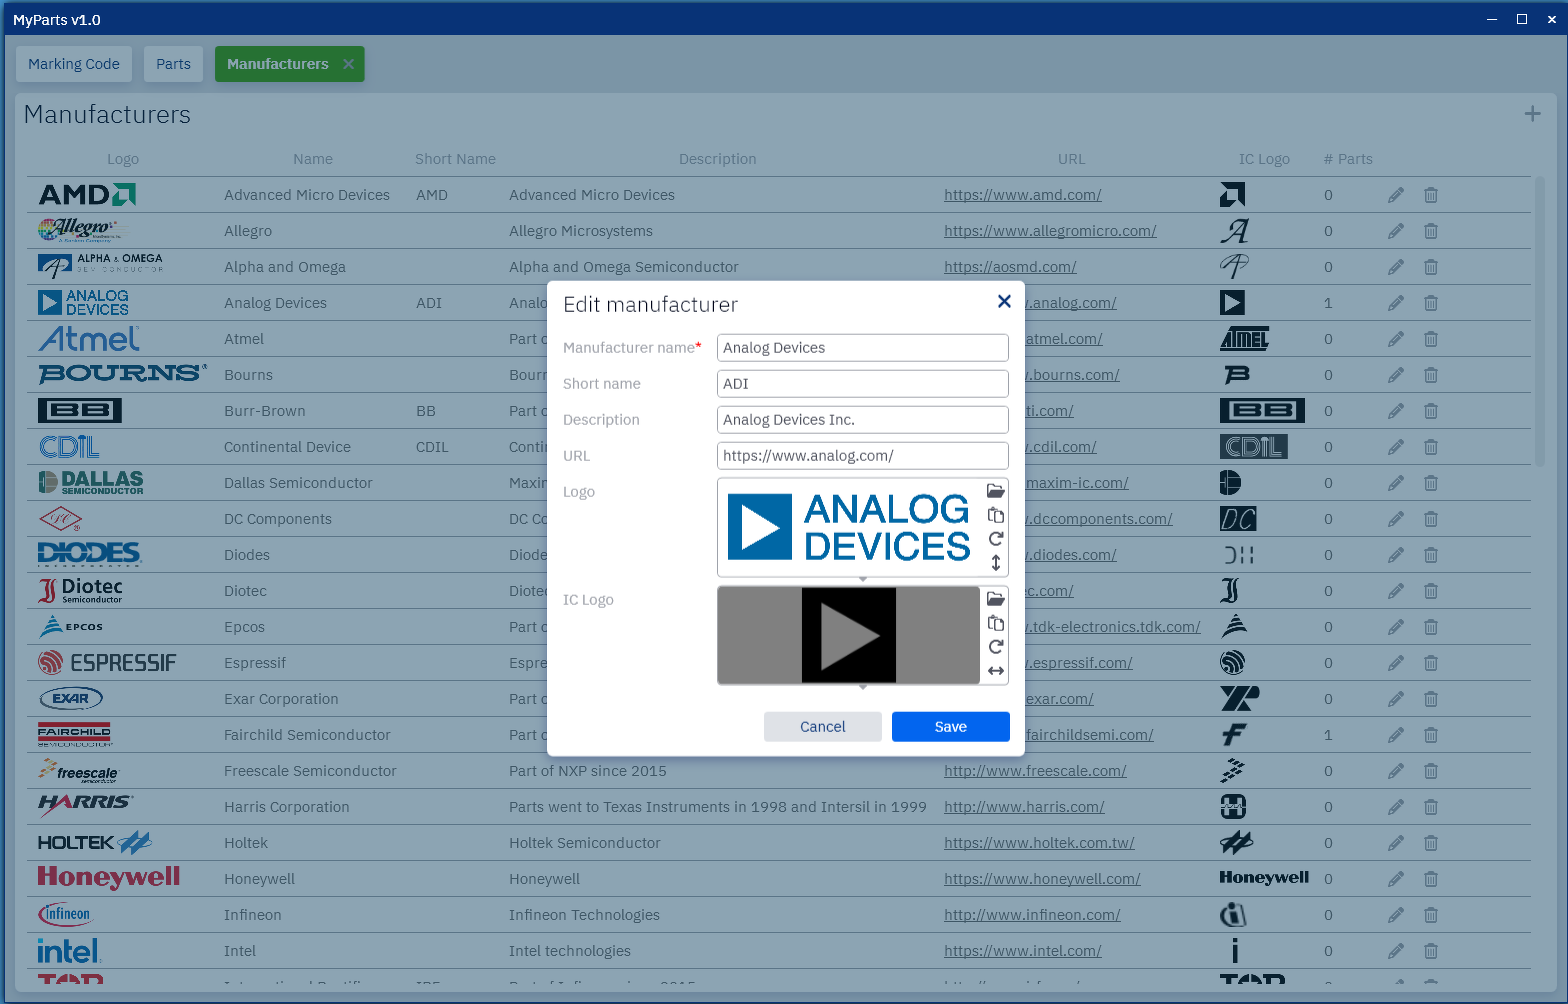Click the Short Name column header
Viewport: 1568px width, 1004px height.
(x=455, y=159)
